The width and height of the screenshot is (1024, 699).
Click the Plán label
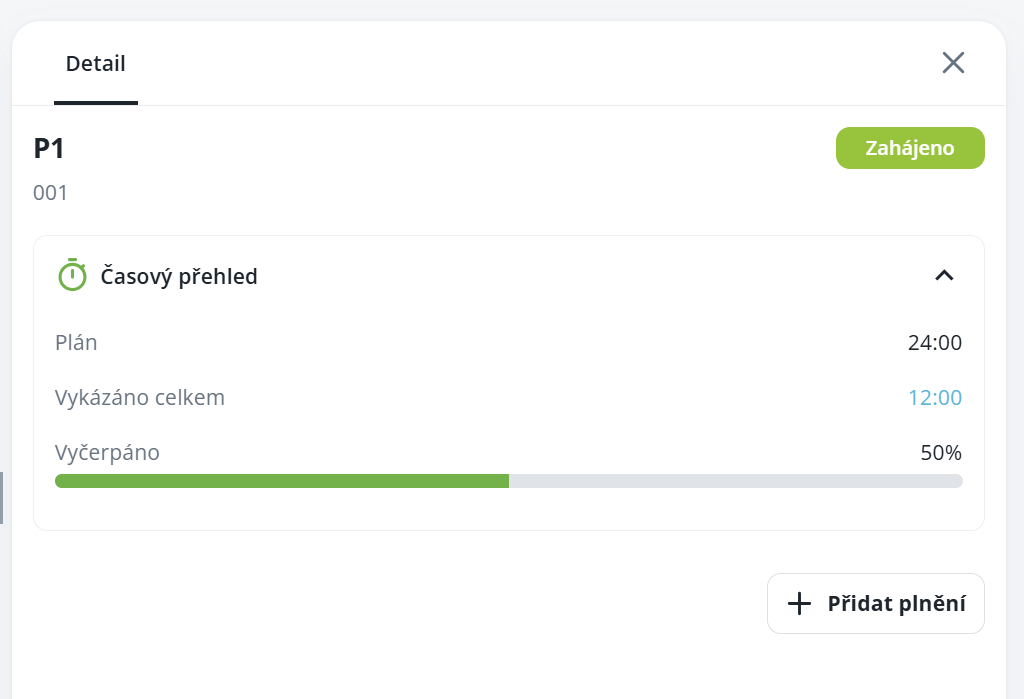click(76, 343)
